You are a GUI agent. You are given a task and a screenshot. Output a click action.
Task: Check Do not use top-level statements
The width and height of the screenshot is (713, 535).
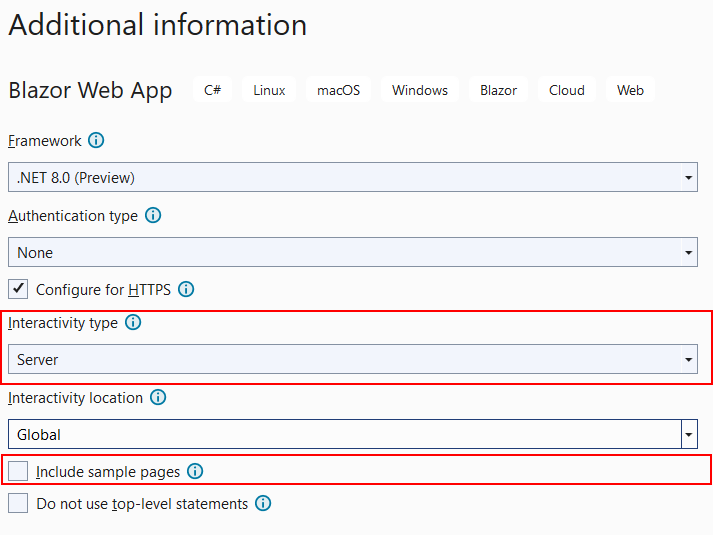pyautogui.click(x=18, y=504)
